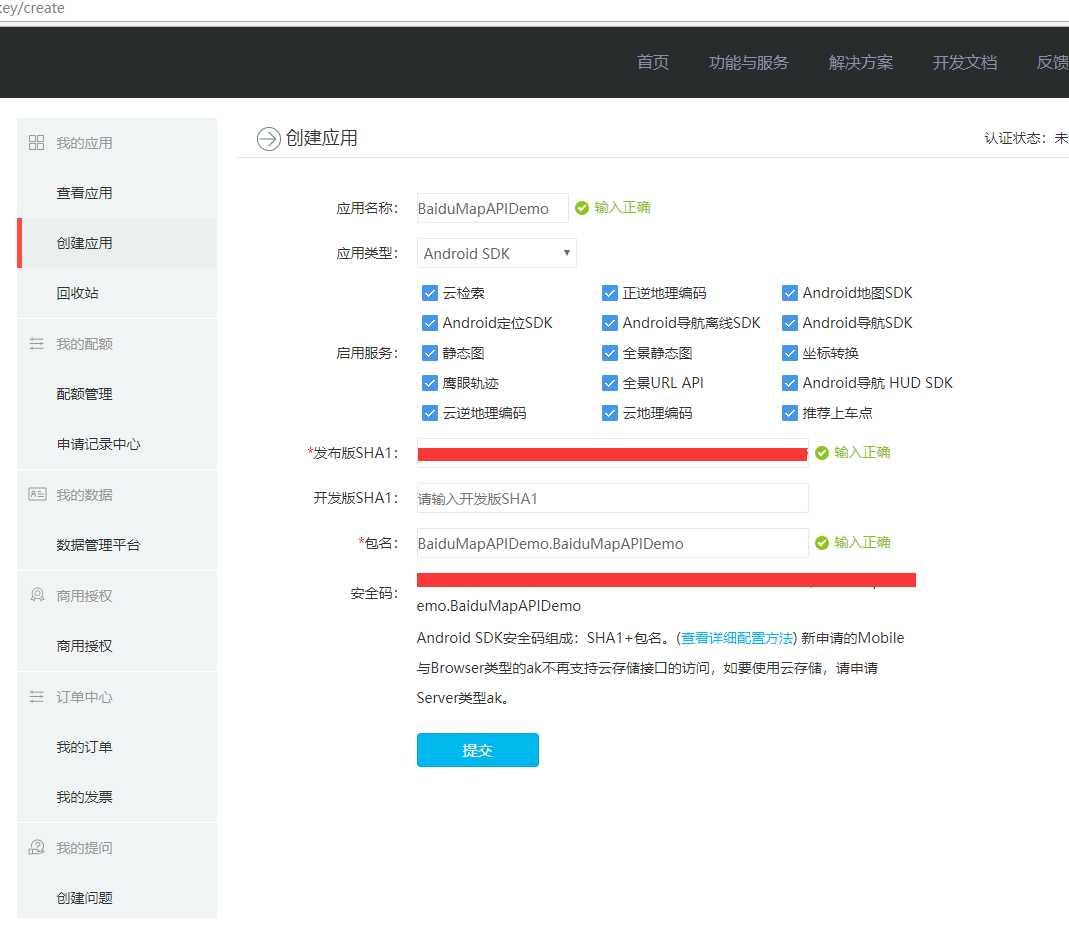Click the card icon beside 我的数据
Screen dimensions: 1069x936
tap(37, 494)
